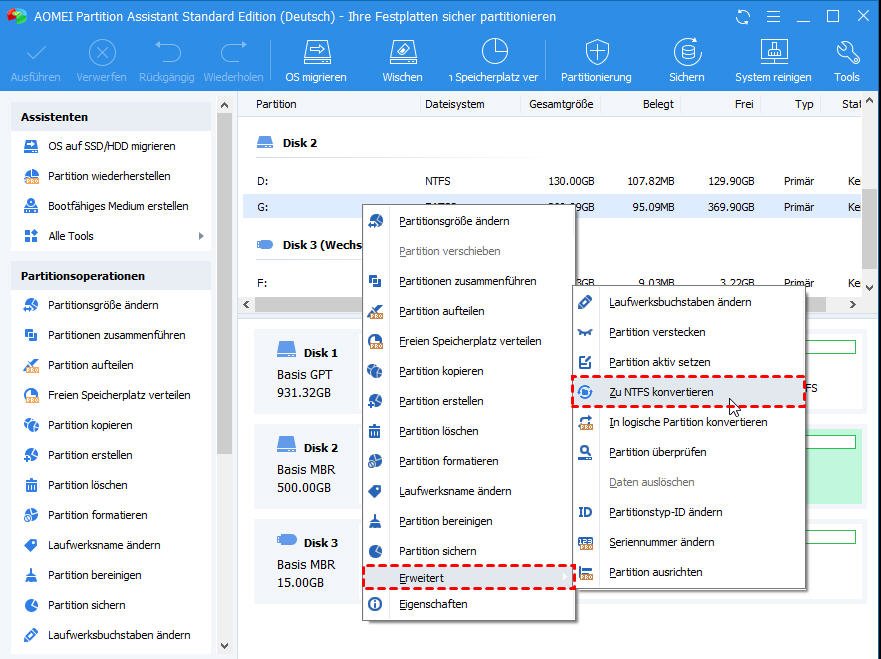Image resolution: width=881 pixels, height=659 pixels.
Task: Click the partition list horizontal scroll-right arrow
Action: tap(853, 304)
